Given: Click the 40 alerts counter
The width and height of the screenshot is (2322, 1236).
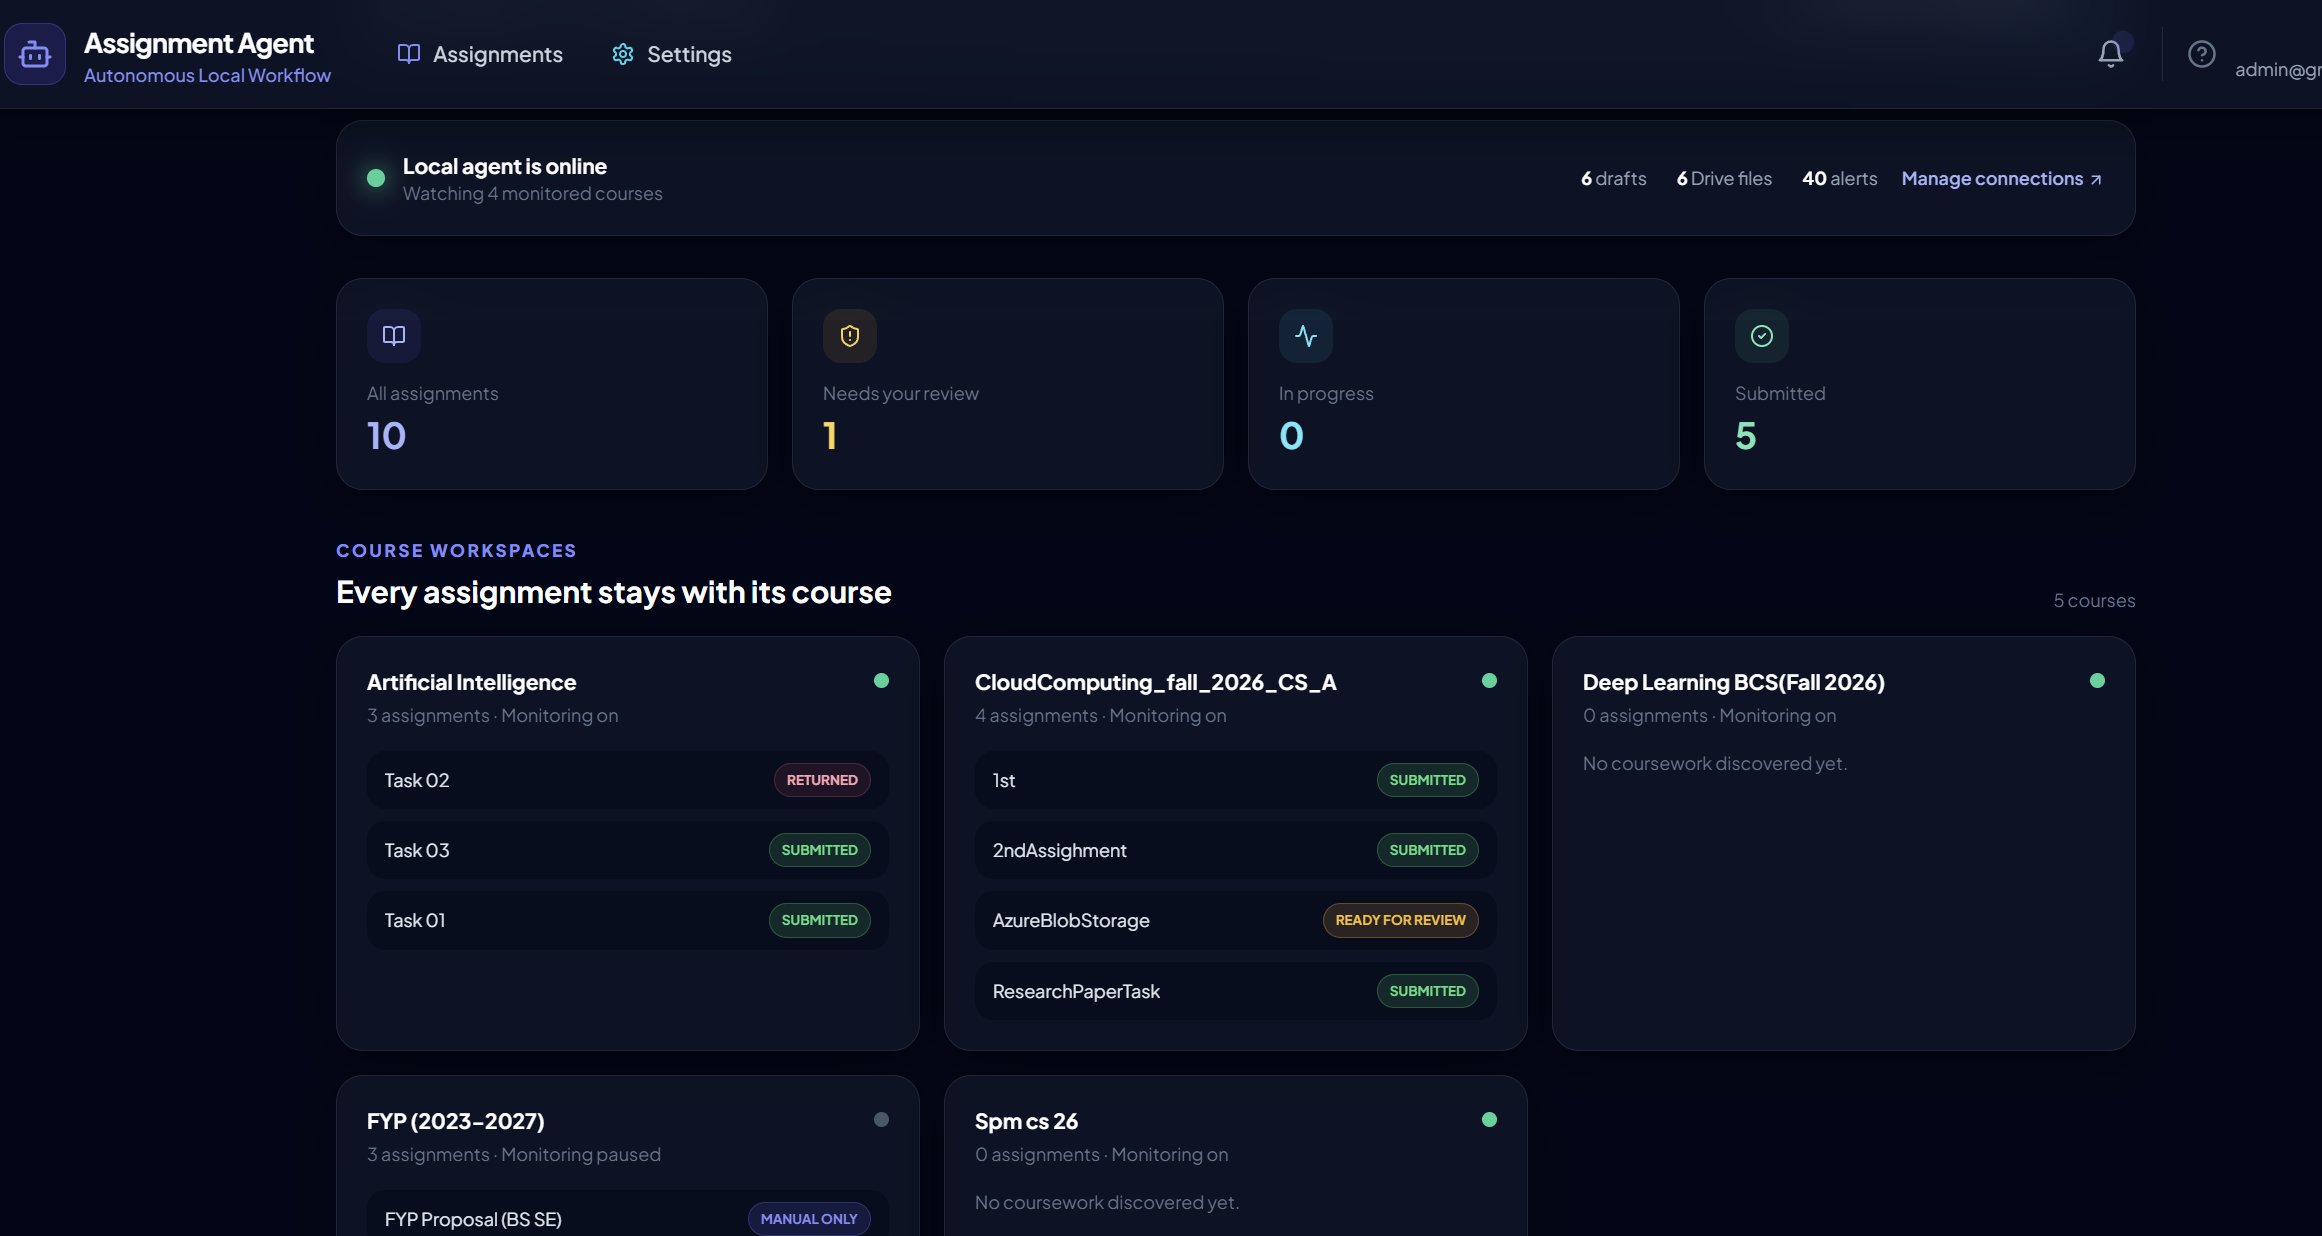Looking at the screenshot, I should (1839, 178).
